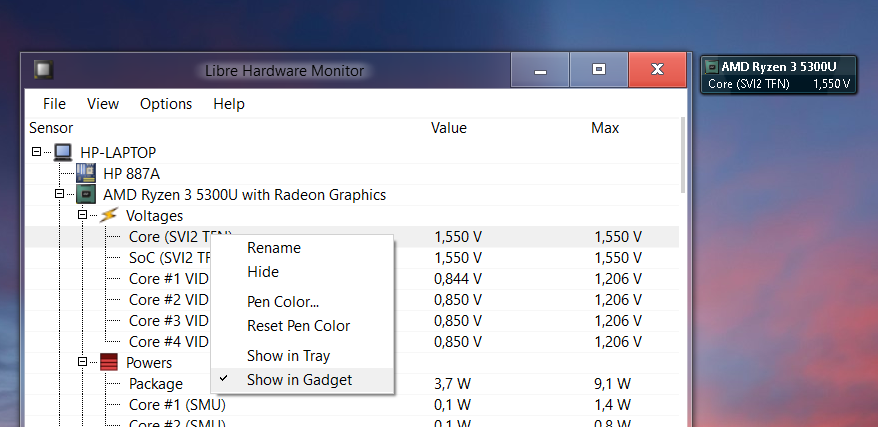Open the File menu
The height and width of the screenshot is (427, 878).
coord(54,104)
